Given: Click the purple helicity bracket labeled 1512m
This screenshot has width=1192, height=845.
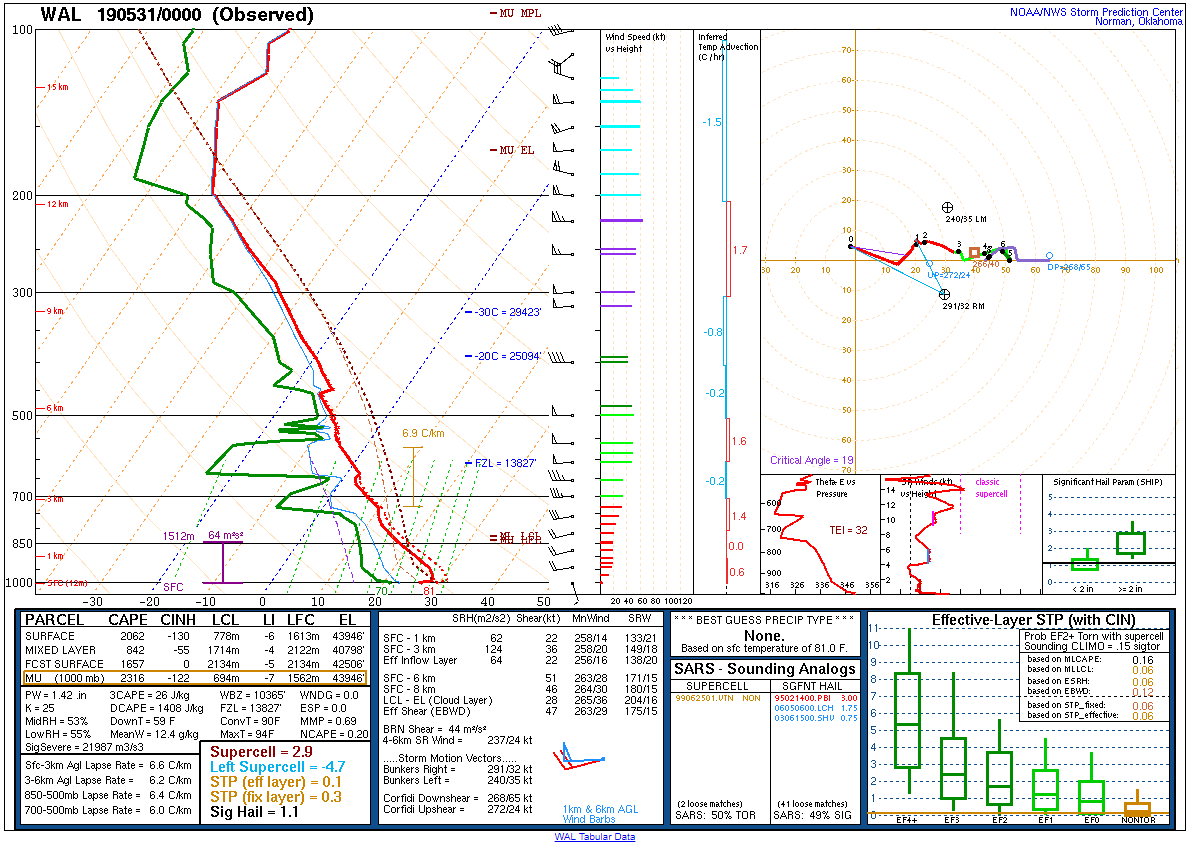Looking at the screenshot, I should tap(222, 562).
